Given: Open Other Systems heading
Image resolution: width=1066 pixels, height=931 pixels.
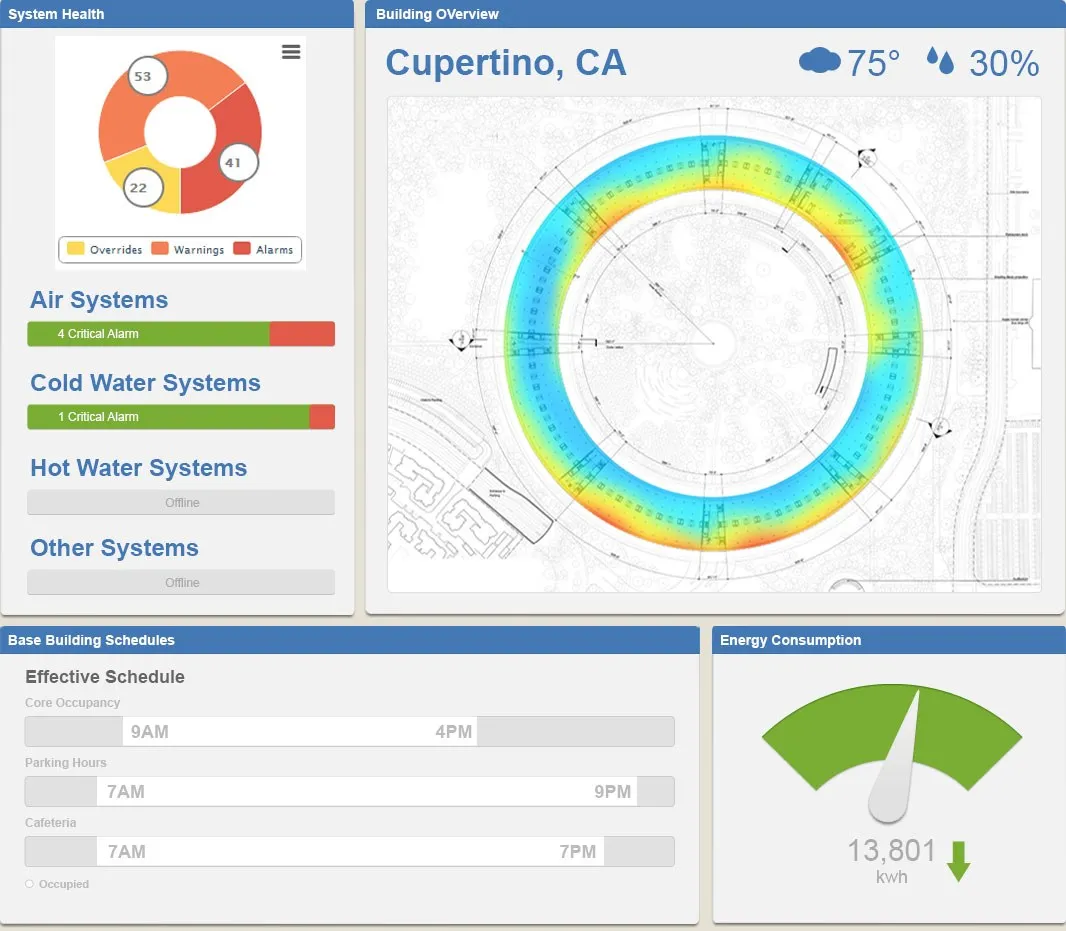Looking at the screenshot, I should pyautogui.click(x=114, y=548).
